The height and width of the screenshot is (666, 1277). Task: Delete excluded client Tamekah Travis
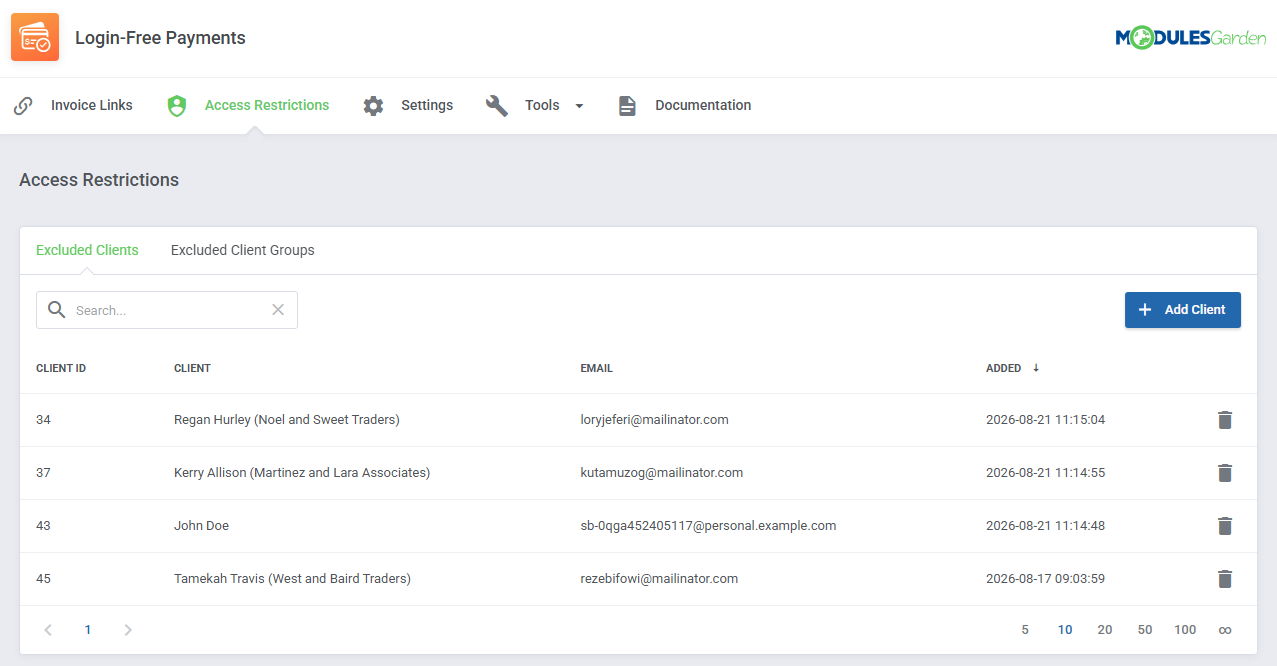pos(1225,579)
